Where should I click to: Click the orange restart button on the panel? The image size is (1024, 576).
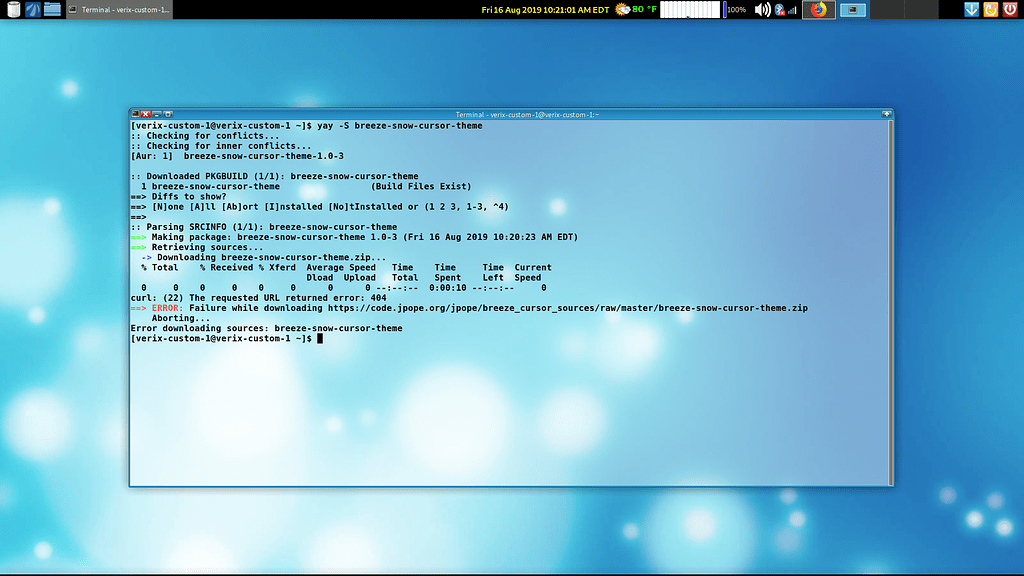(991, 9)
